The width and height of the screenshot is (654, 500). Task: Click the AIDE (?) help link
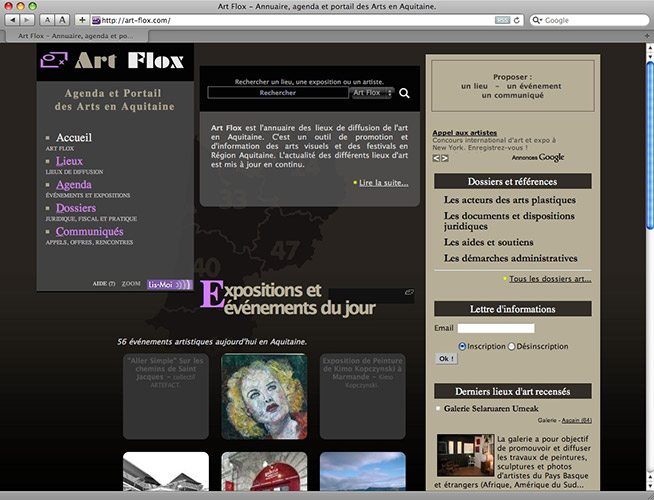point(103,284)
